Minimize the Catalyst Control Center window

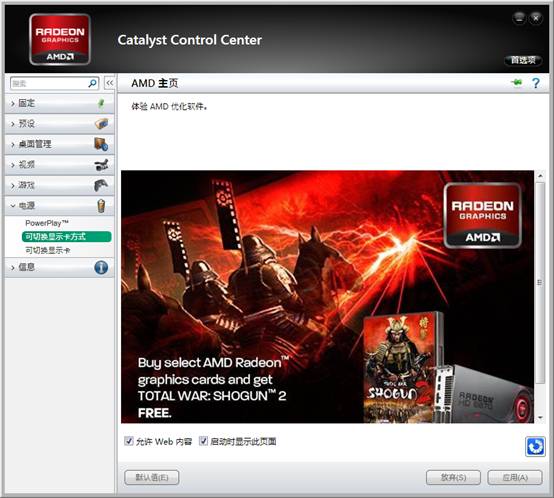click(519, 18)
